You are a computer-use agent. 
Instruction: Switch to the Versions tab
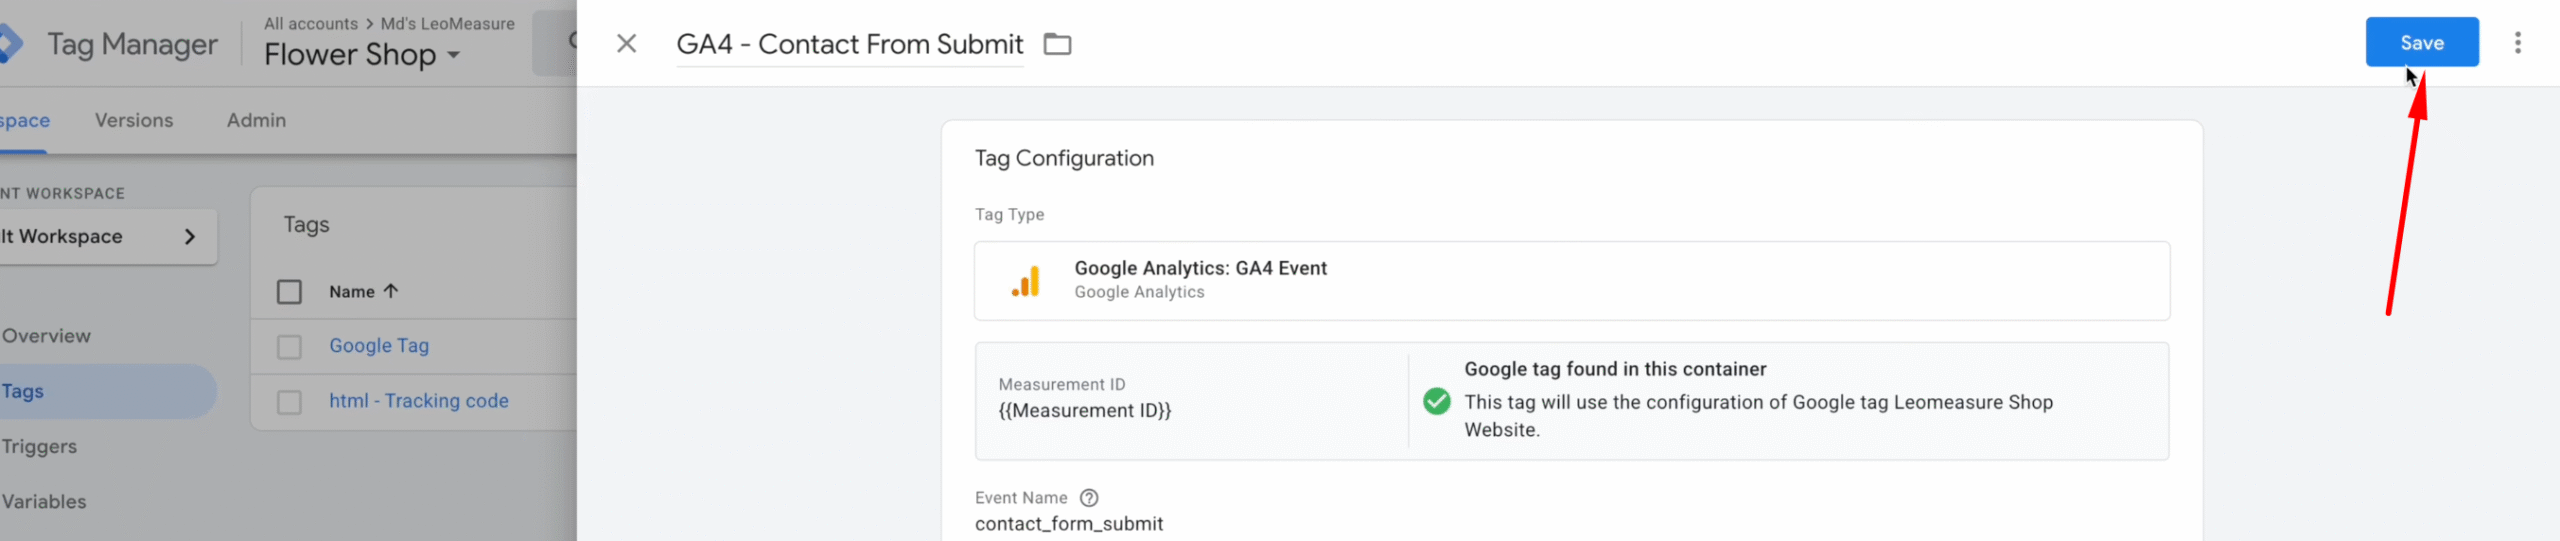coord(134,120)
